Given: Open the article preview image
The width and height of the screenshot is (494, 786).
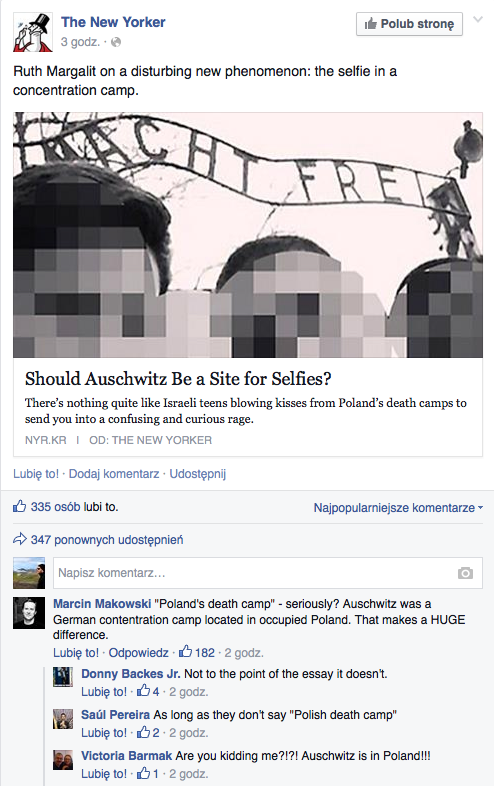Looking at the screenshot, I should point(248,235).
